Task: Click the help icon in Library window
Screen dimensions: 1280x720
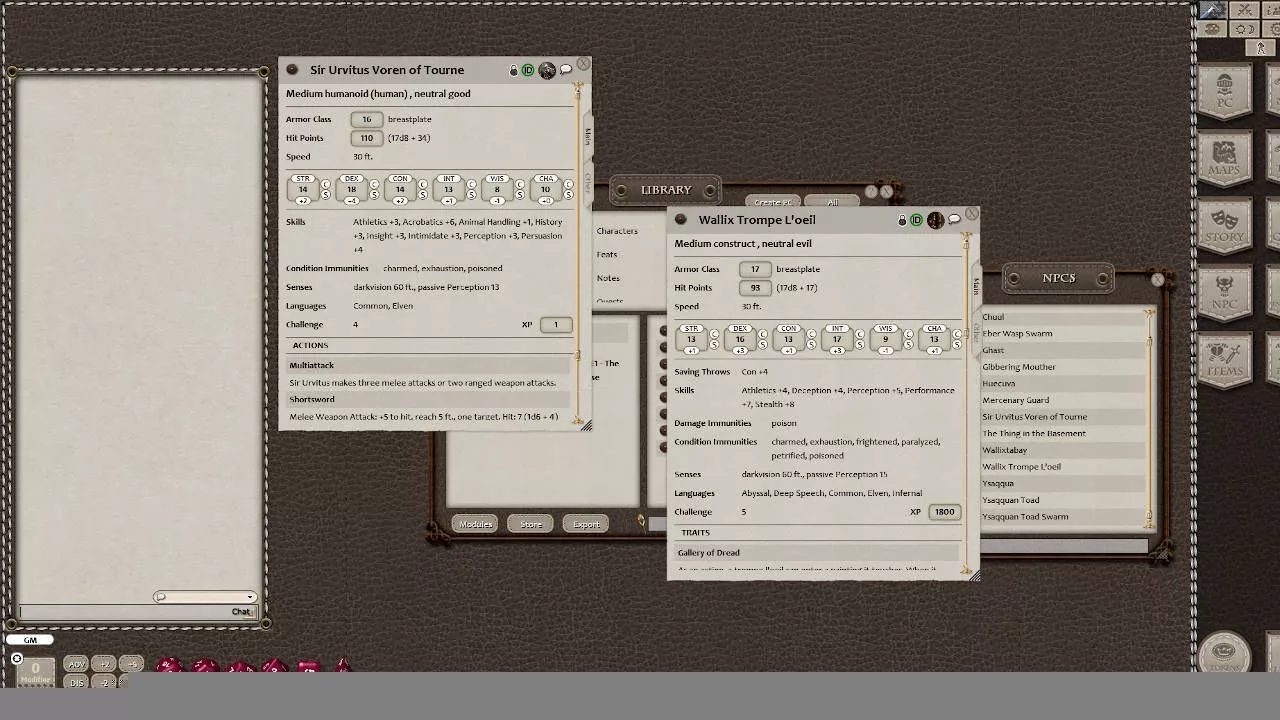Action: coord(871,191)
